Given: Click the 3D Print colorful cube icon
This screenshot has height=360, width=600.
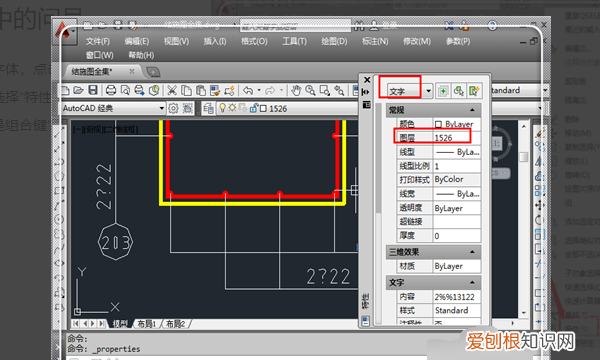Looking at the screenshot, I should [x=154, y=91].
